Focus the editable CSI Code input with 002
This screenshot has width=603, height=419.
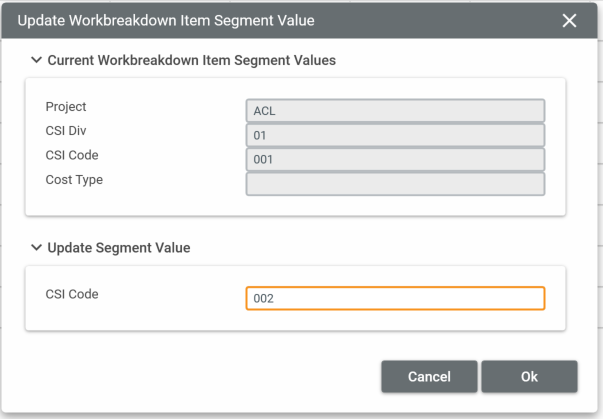(x=395, y=298)
